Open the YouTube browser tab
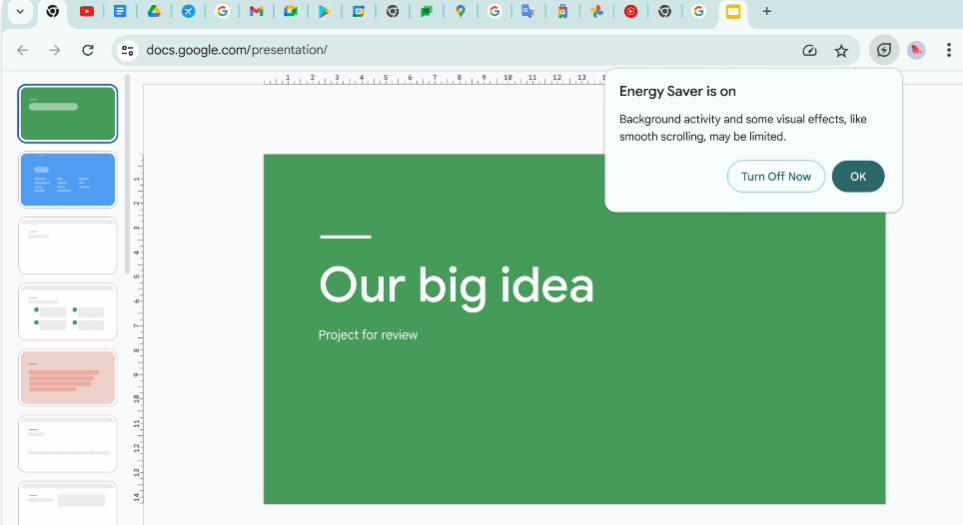Viewport: 963px width, 525px height. pyautogui.click(x=87, y=12)
